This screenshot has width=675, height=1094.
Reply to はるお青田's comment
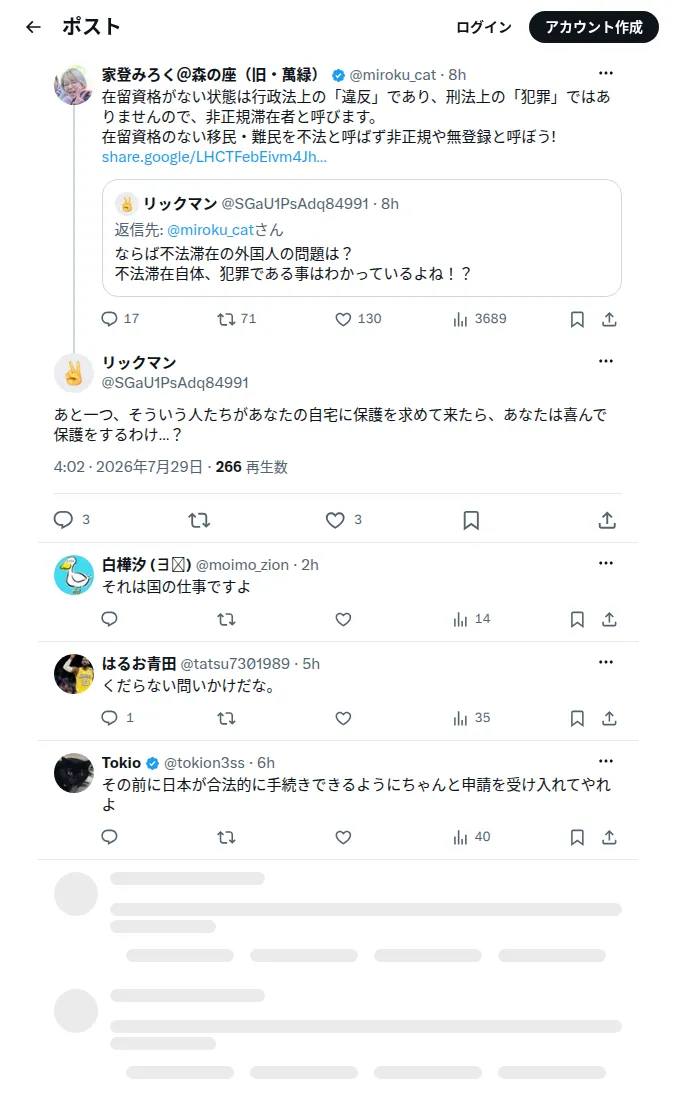pyautogui.click(x=110, y=718)
